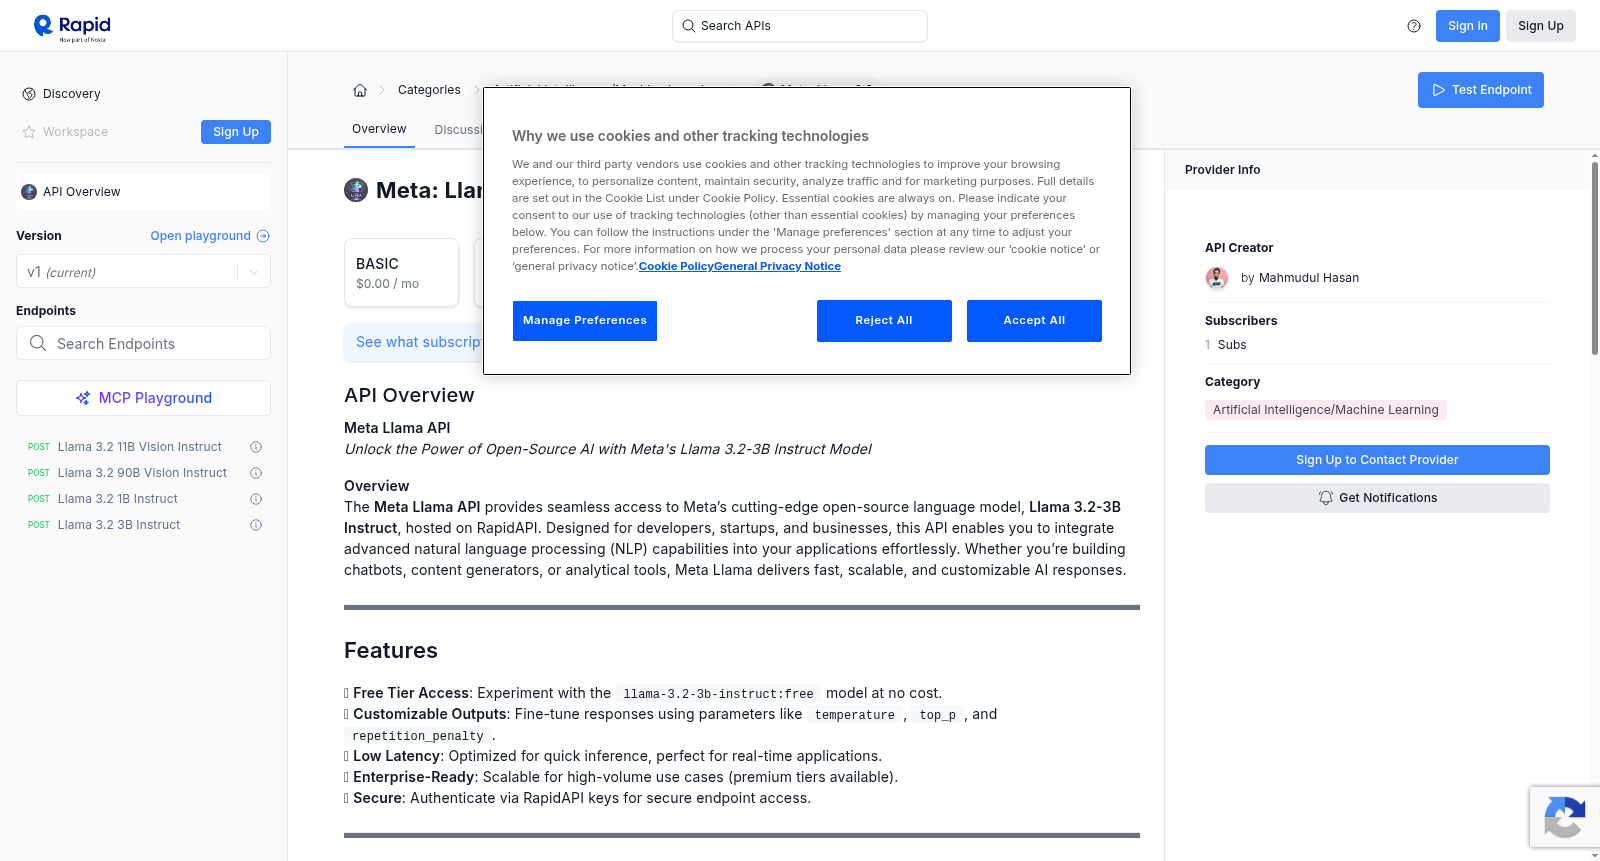1600x861 pixels.
Task: Open Artificial Intelligence/Machine Learning category tag
Action: click(1325, 410)
